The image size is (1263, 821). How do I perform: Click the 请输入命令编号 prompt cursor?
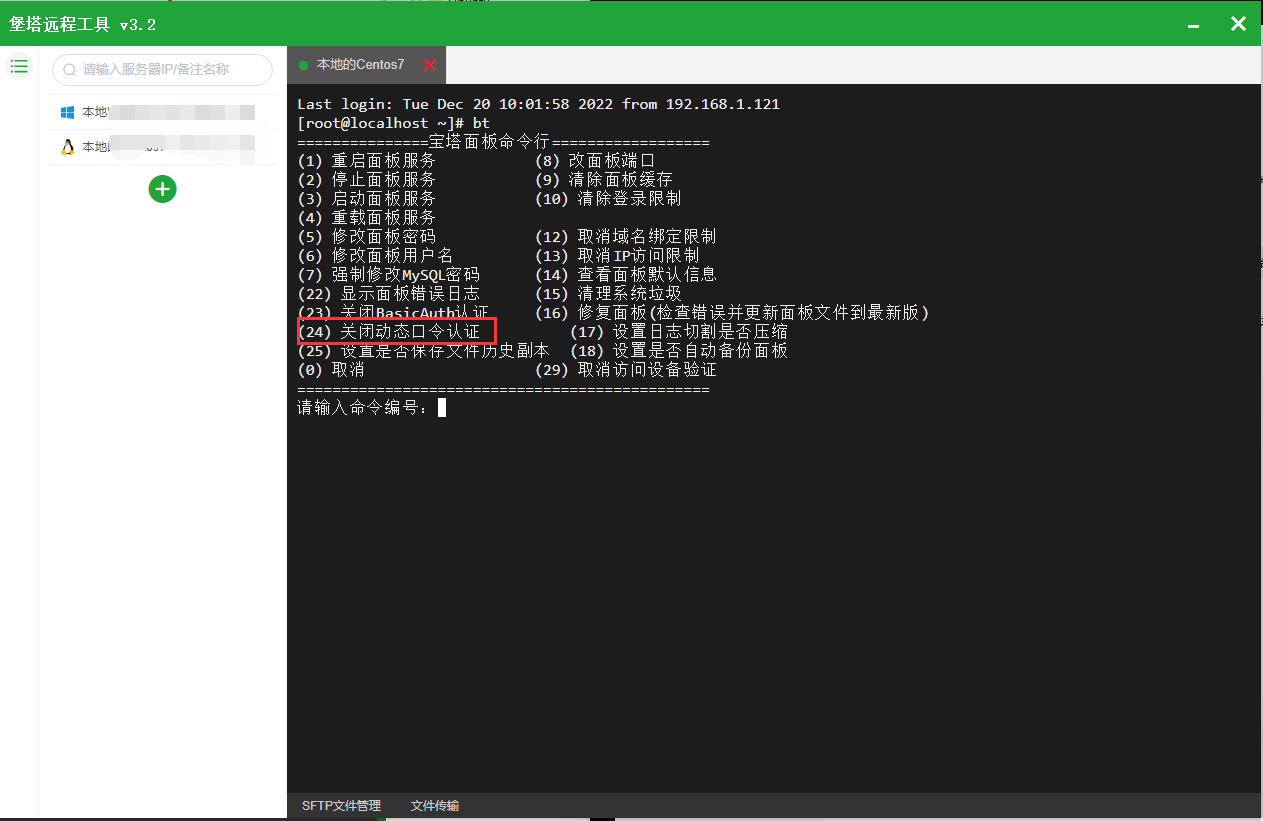tap(442, 408)
